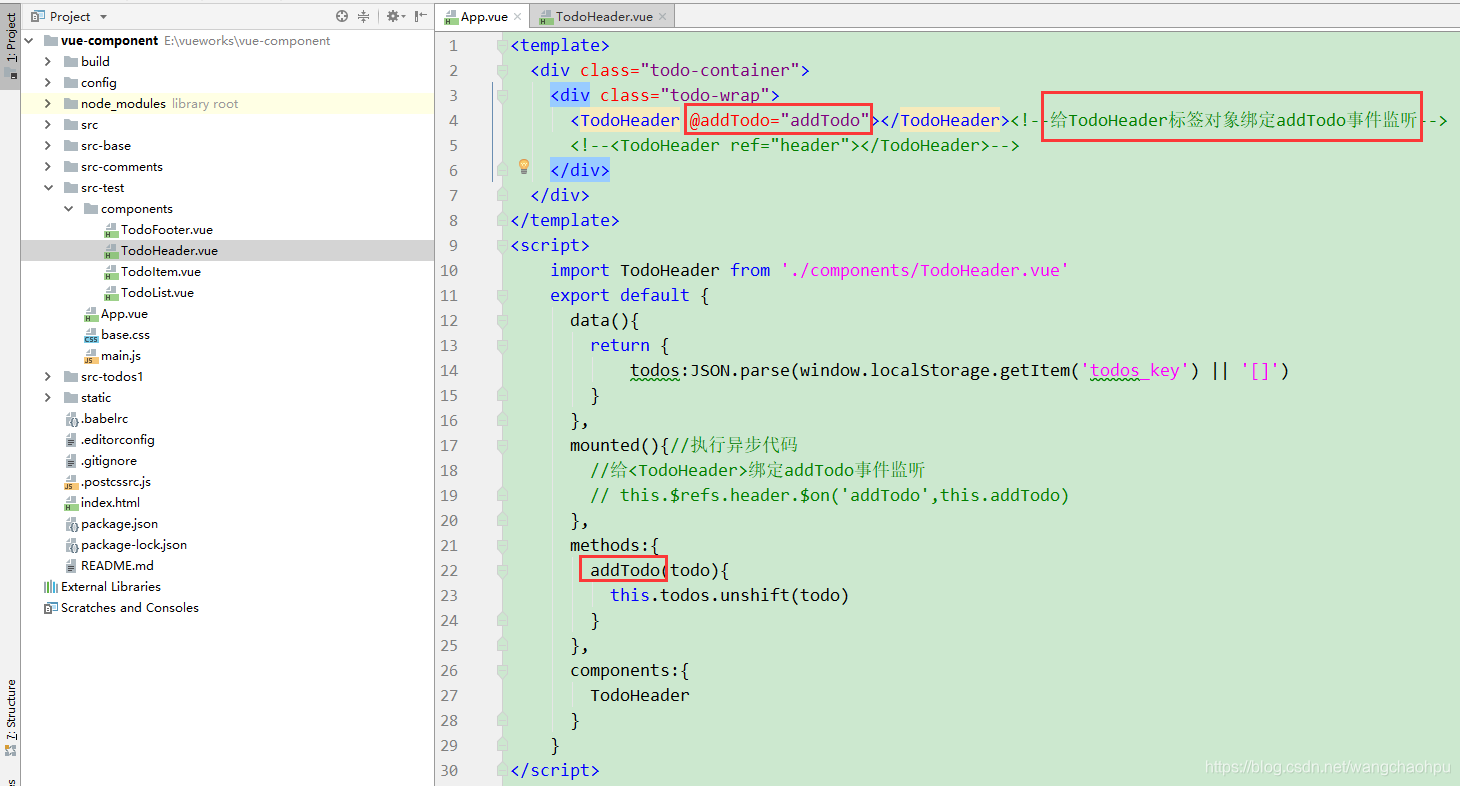Select TodoList.vue file icon
The image size is (1460, 786).
(111, 293)
